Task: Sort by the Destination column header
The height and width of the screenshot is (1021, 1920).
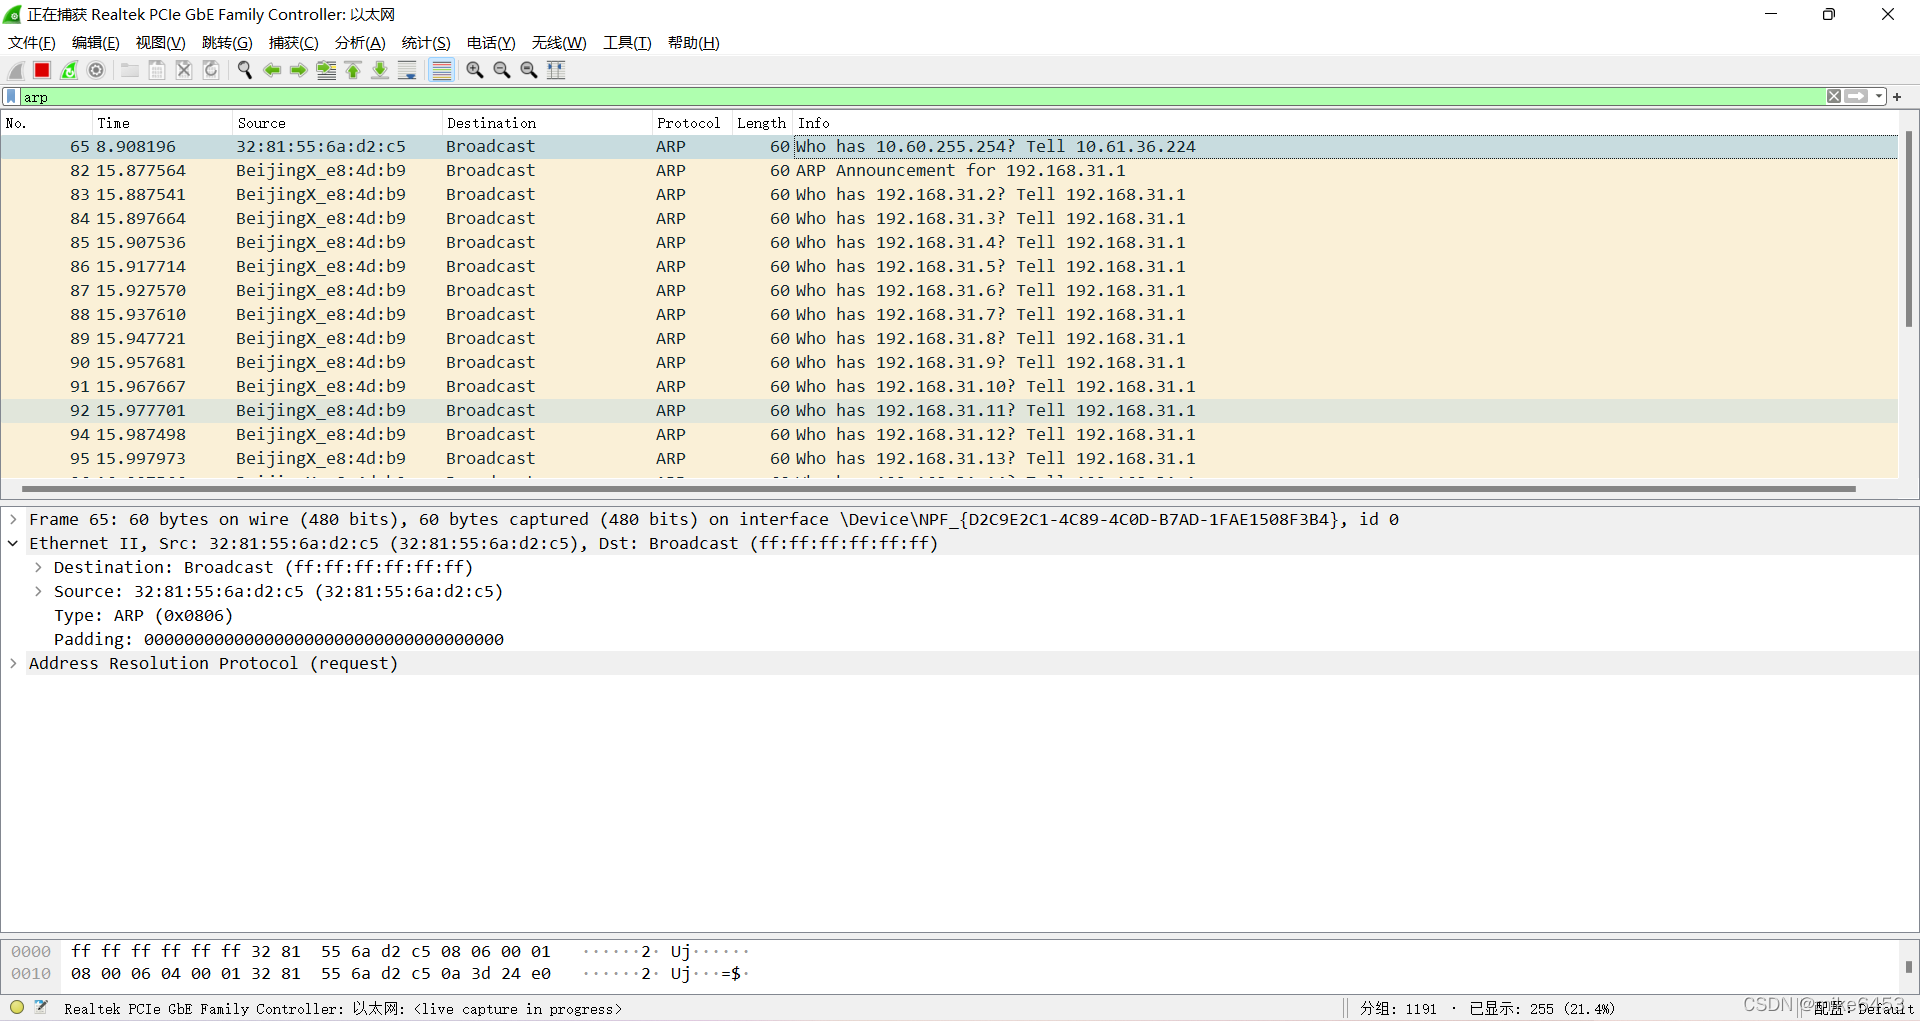Action: coord(547,123)
